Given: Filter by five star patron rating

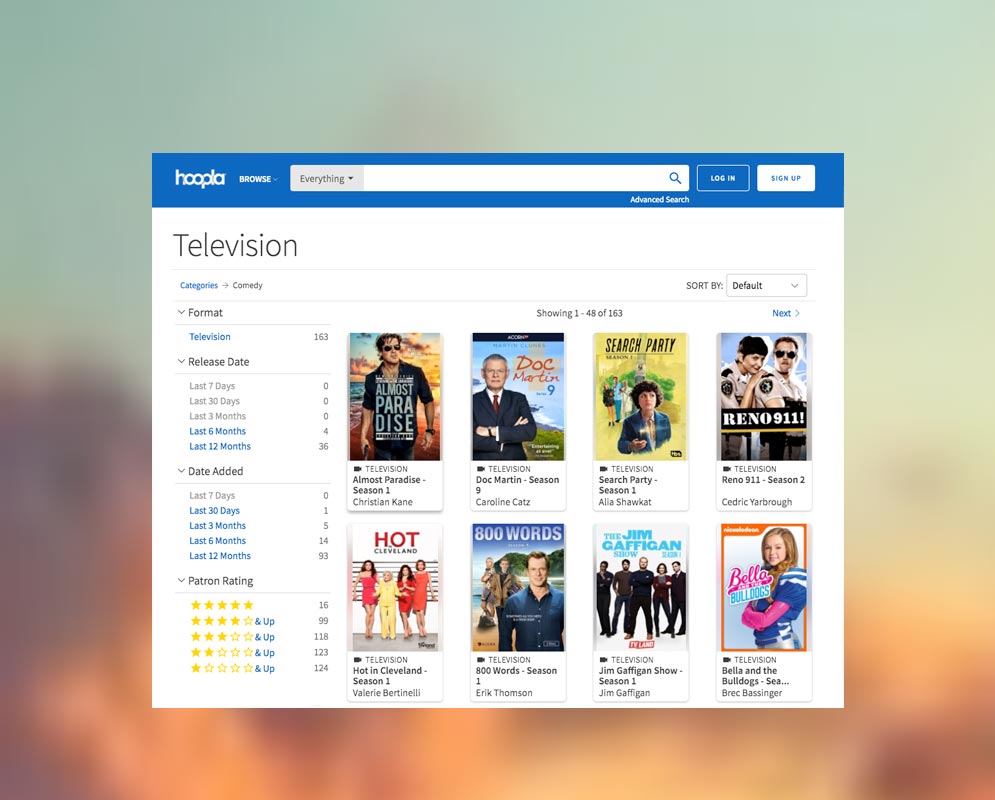Looking at the screenshot, I should point(222,605).
